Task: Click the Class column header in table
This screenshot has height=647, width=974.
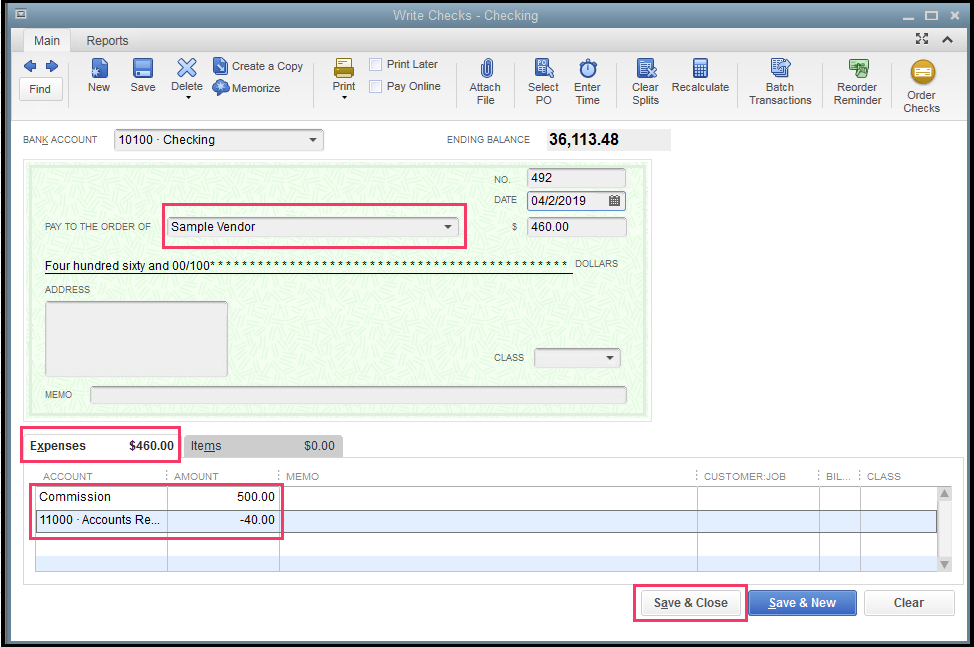Action: coord(883,476)
